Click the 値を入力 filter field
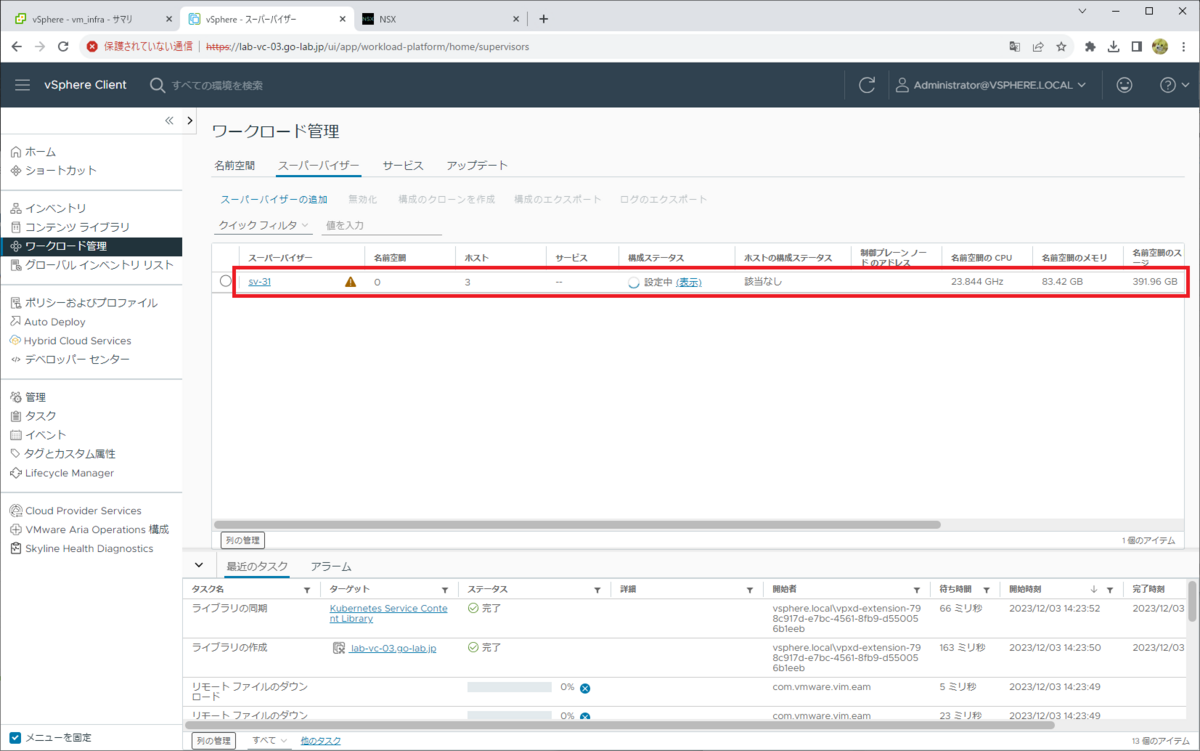The height and width of the screenshot is (751, 1200). (x=381, y=226)
